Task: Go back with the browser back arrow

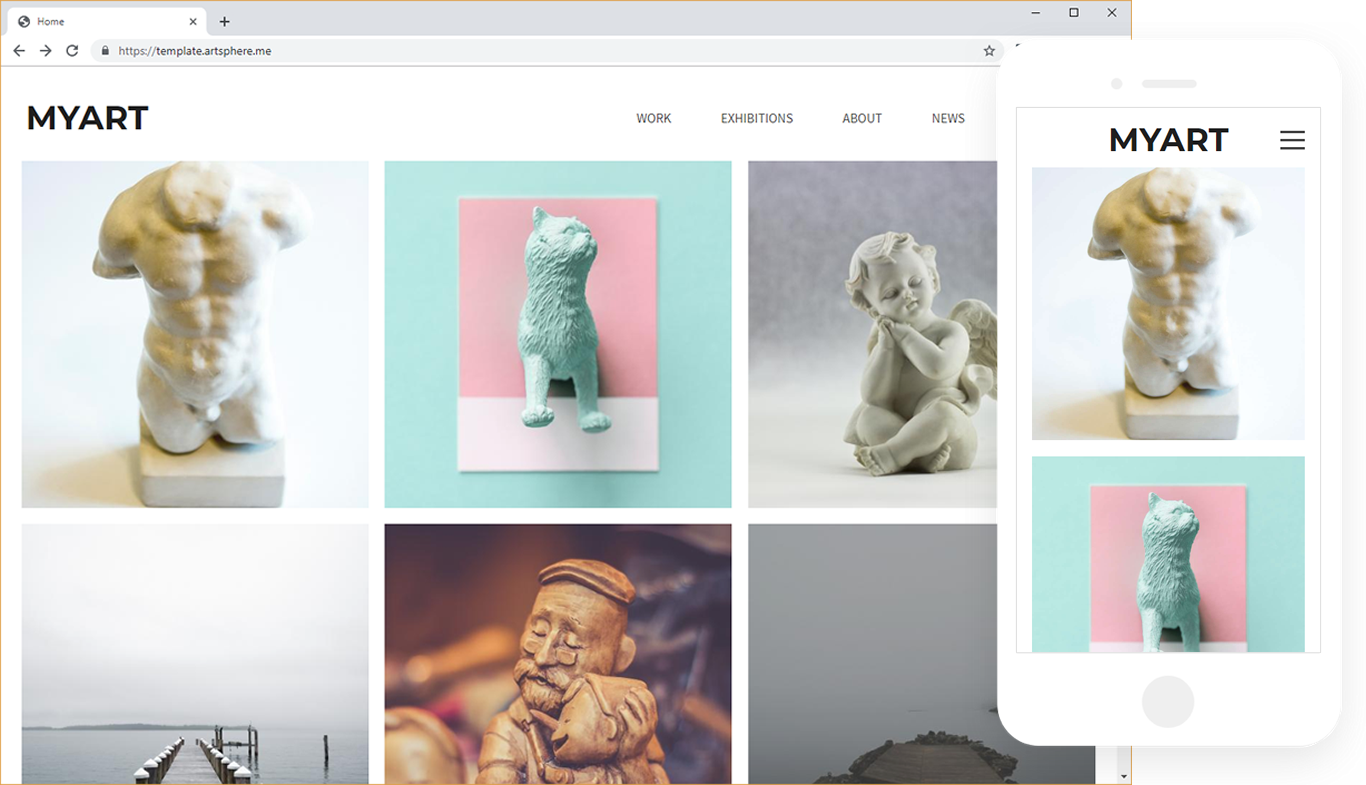Action: pos(19,51)
